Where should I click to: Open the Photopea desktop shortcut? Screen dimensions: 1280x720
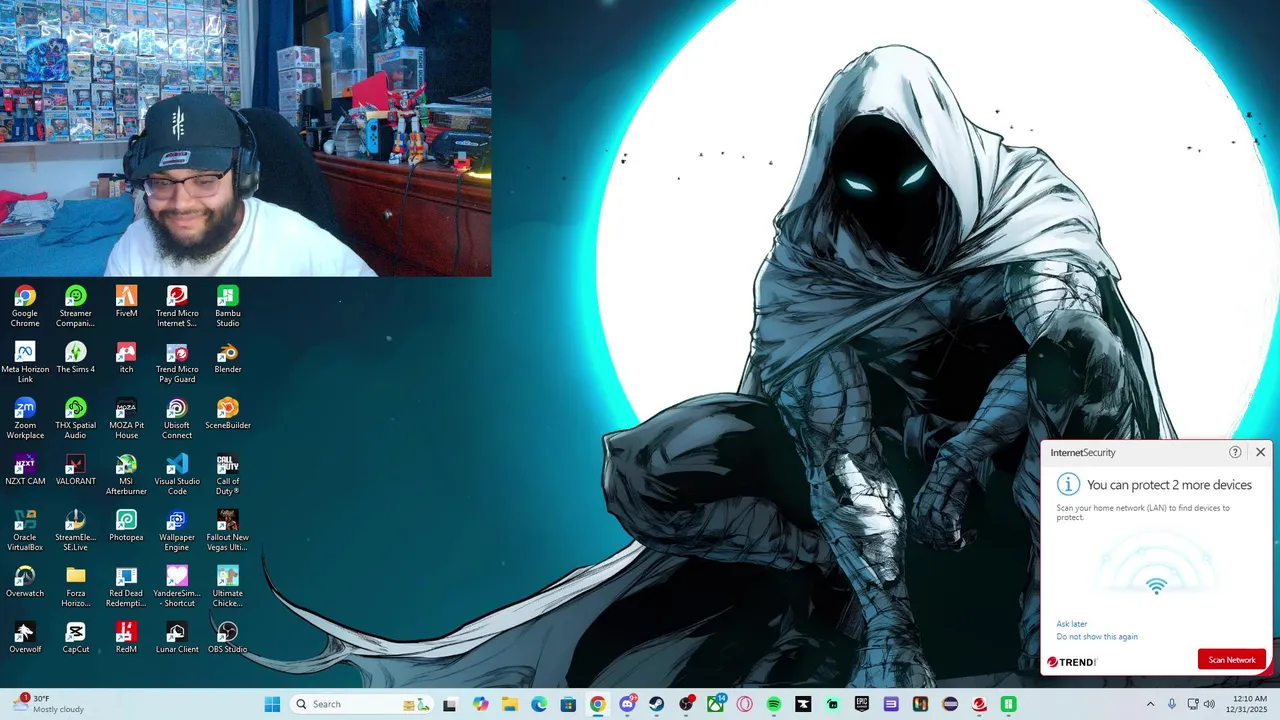point(126,525)
